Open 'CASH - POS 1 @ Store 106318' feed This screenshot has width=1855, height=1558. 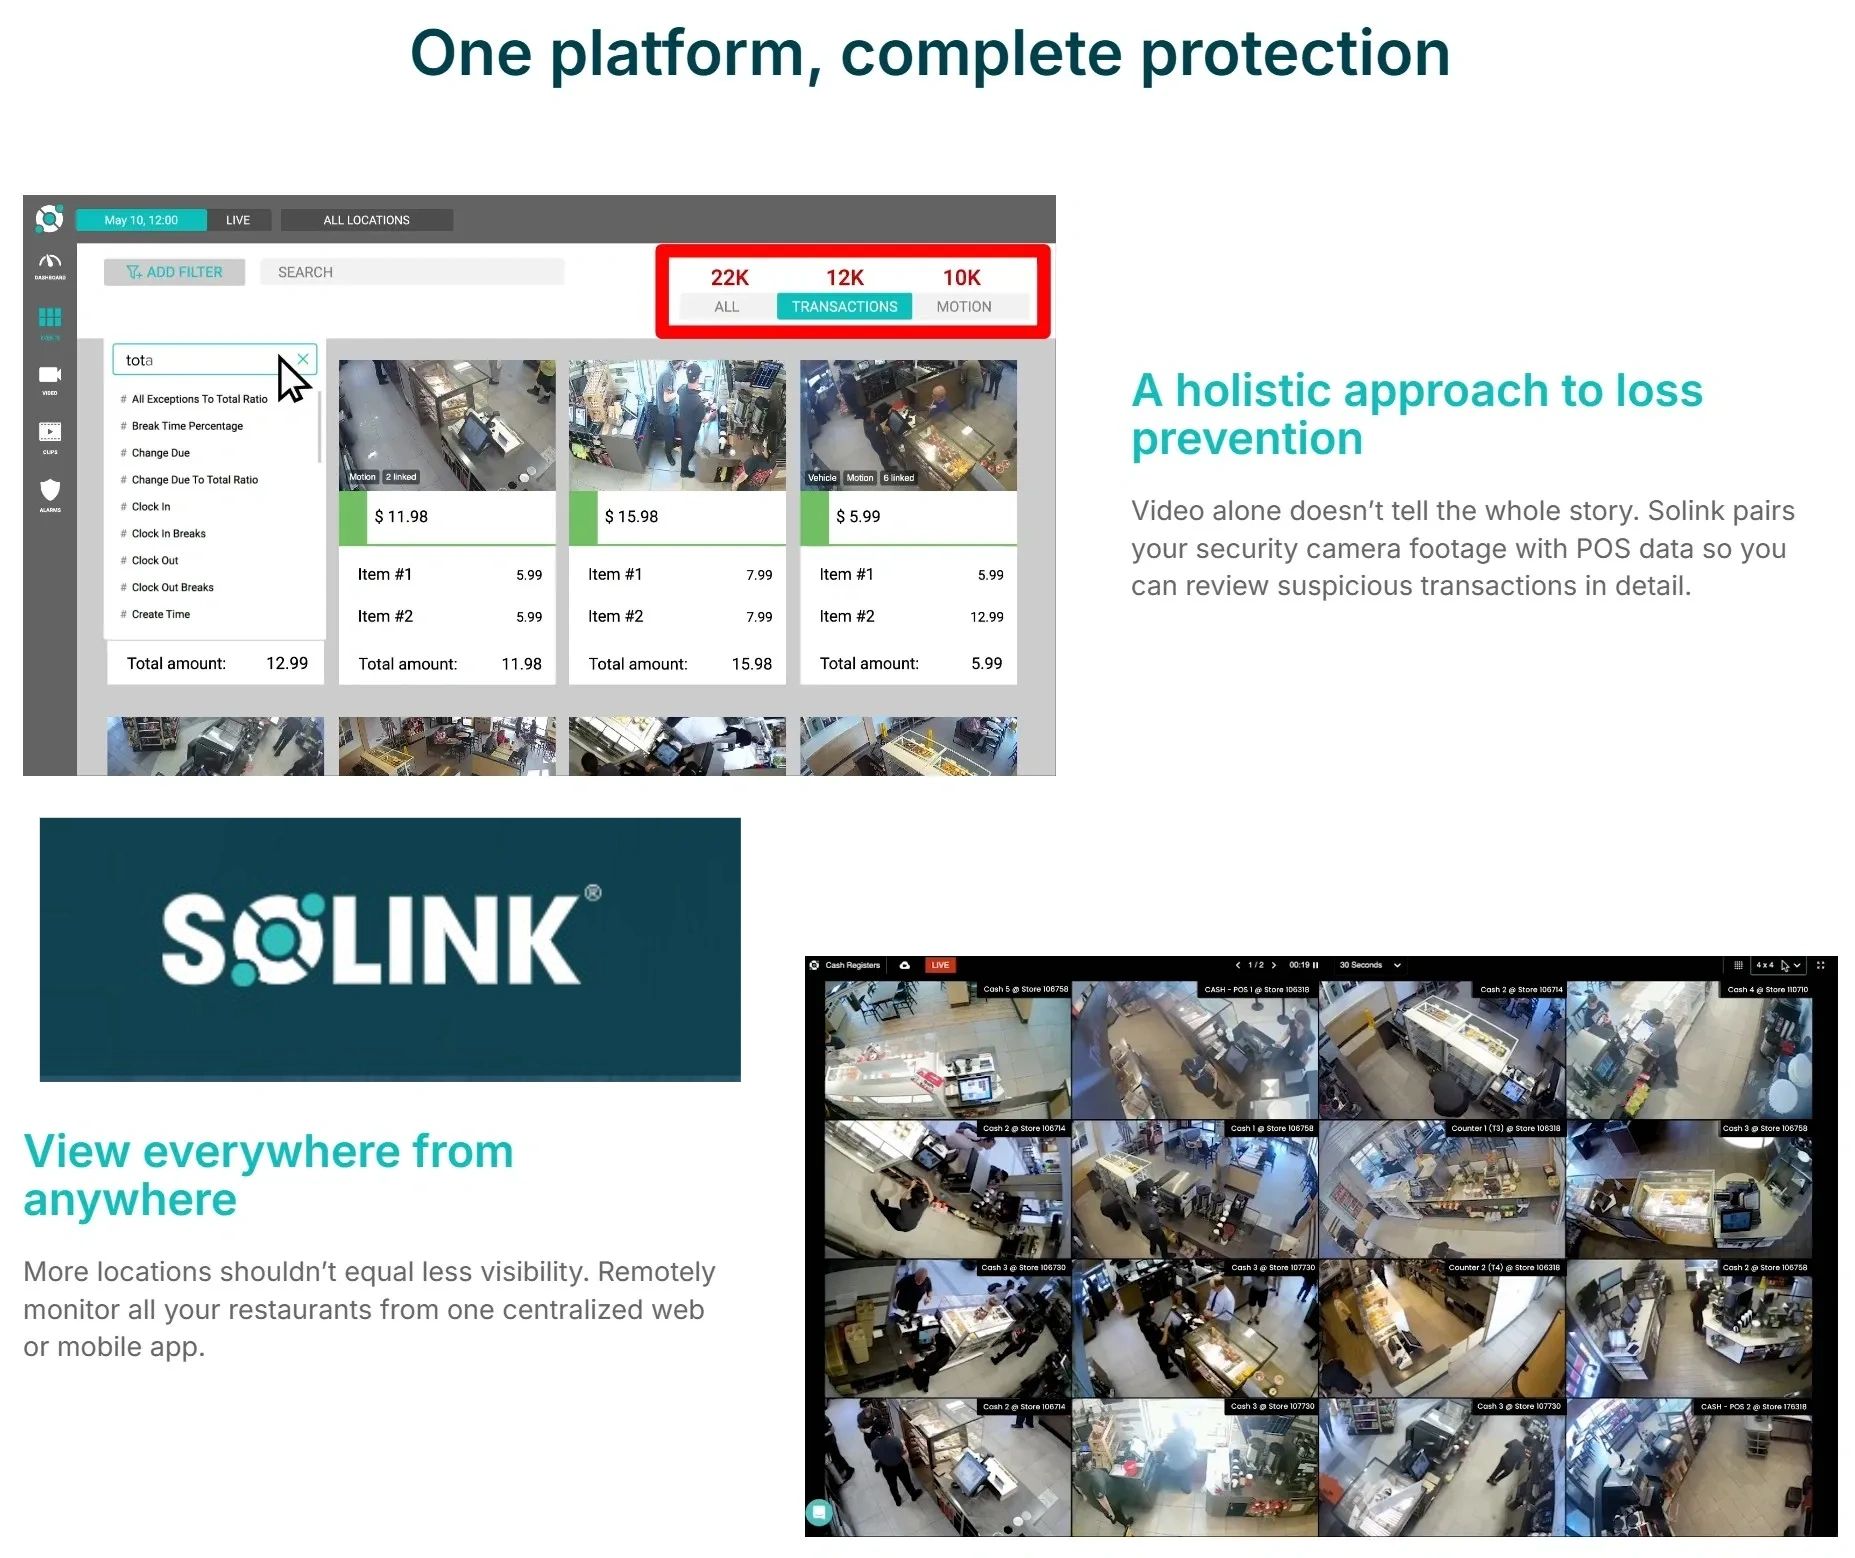point(1195,1049)
